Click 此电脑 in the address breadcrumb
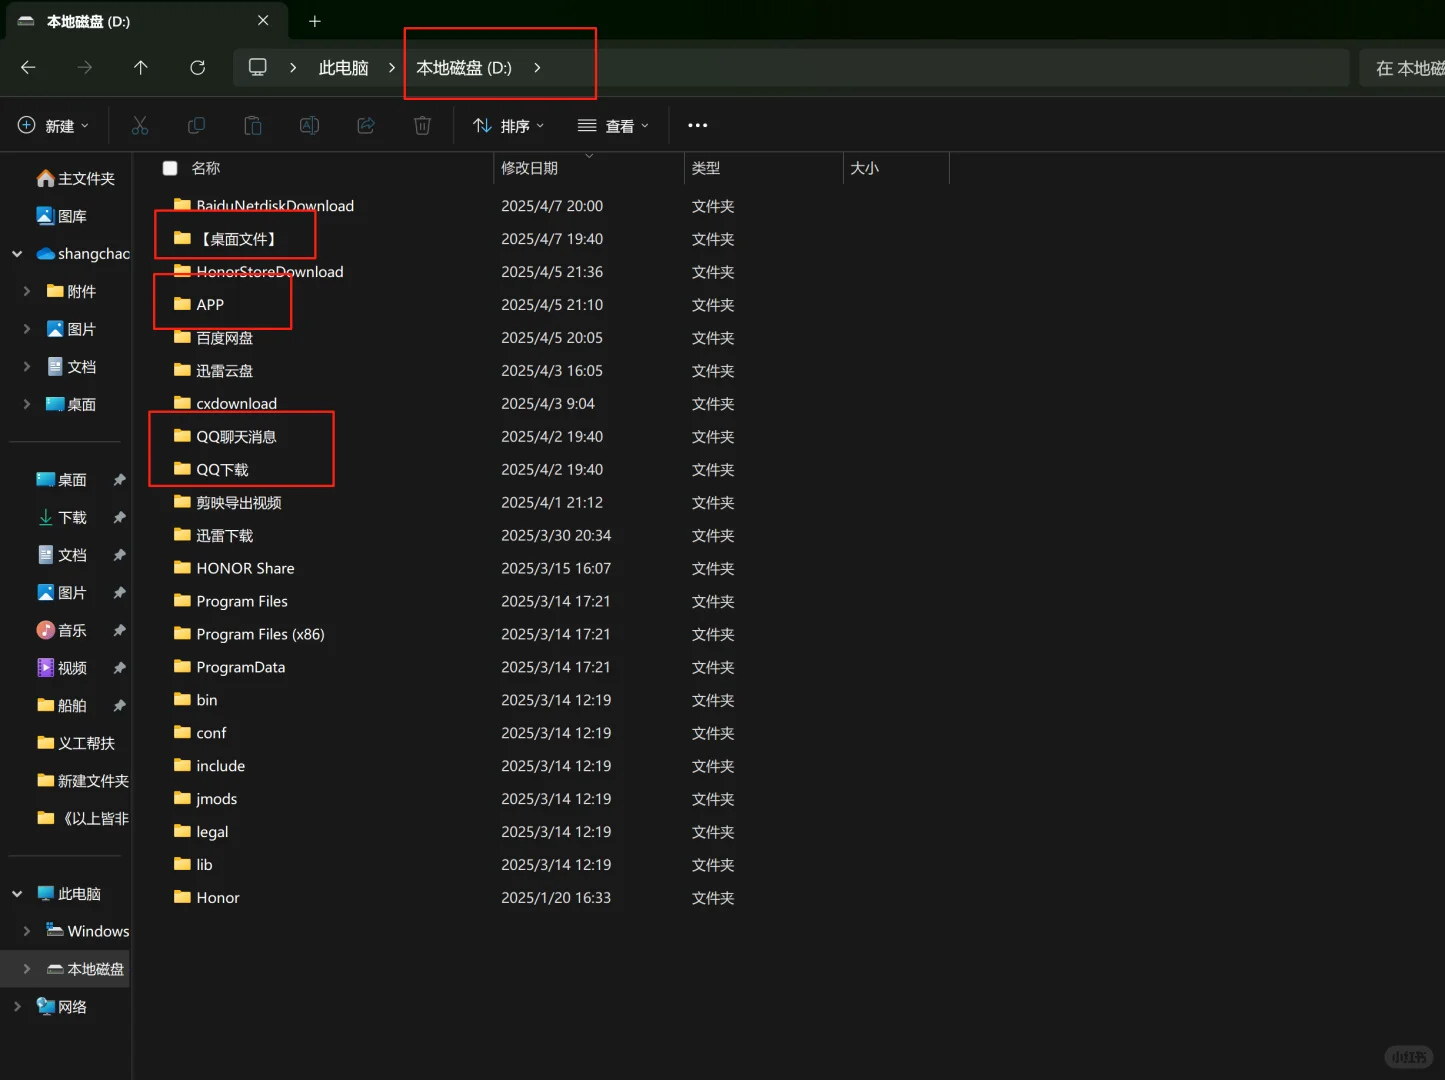Viewport: 1445px width, 1080px height. [343, 68]
